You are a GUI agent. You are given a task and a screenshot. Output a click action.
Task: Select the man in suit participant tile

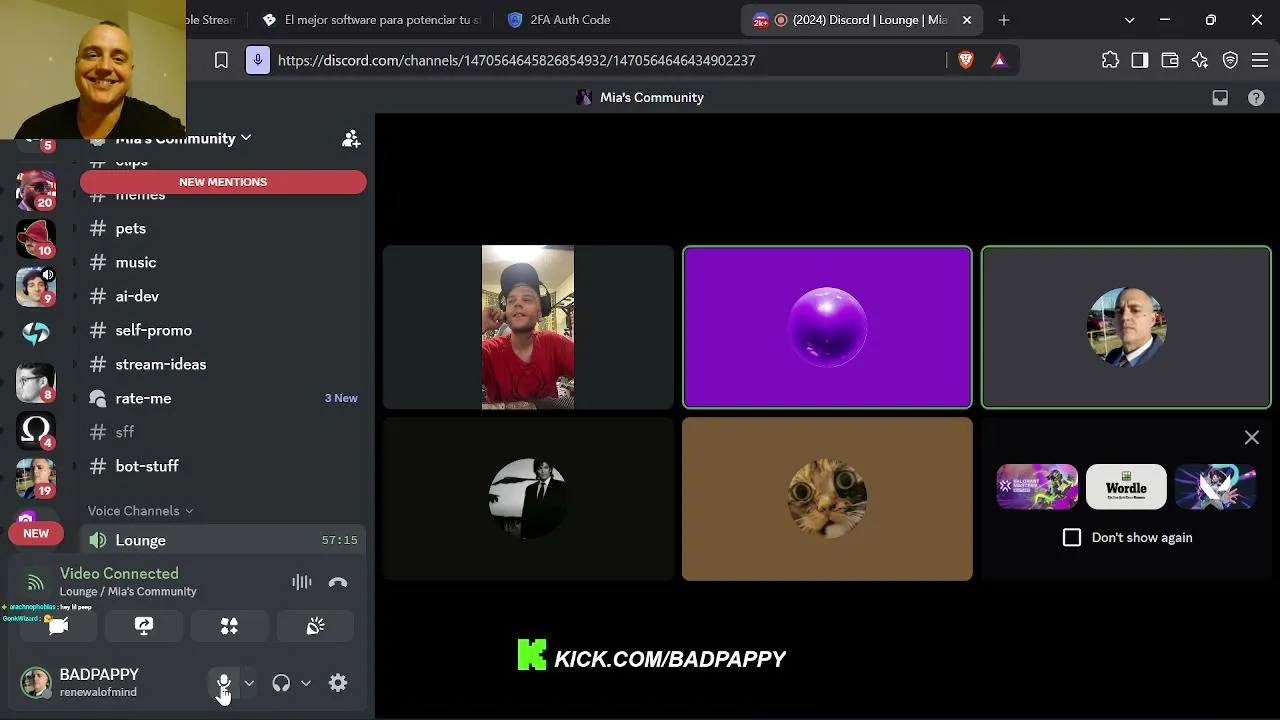pos(1126,327)
